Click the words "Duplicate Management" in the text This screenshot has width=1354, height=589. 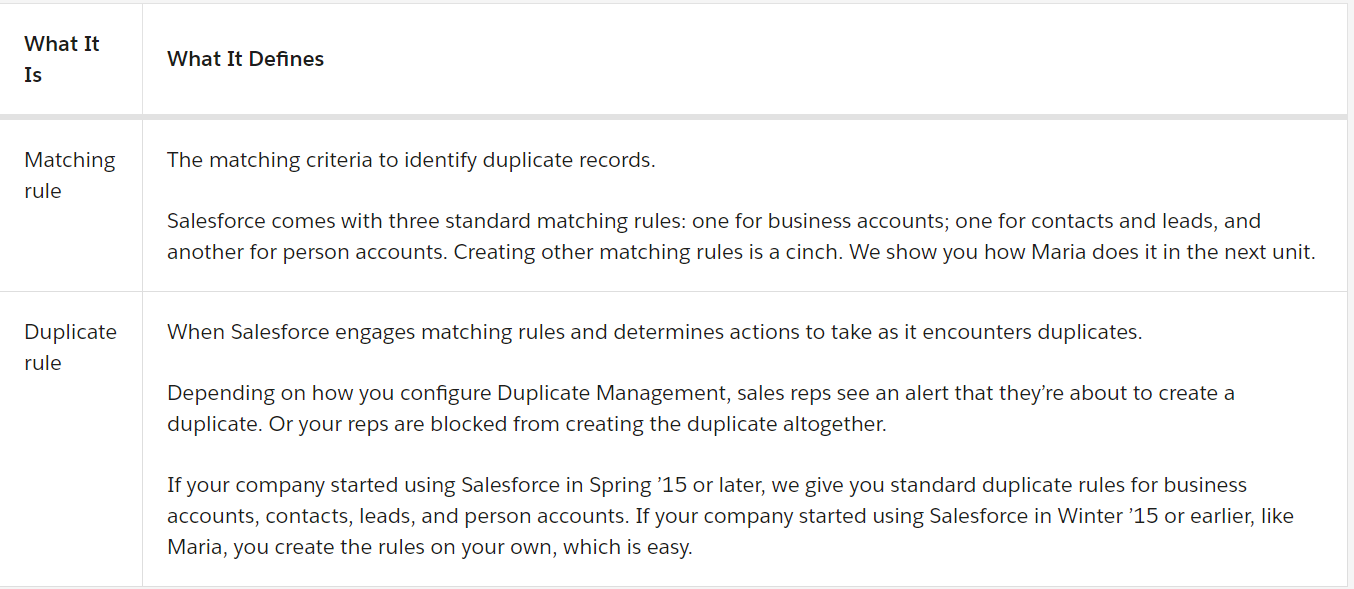[x=601, y=393]
